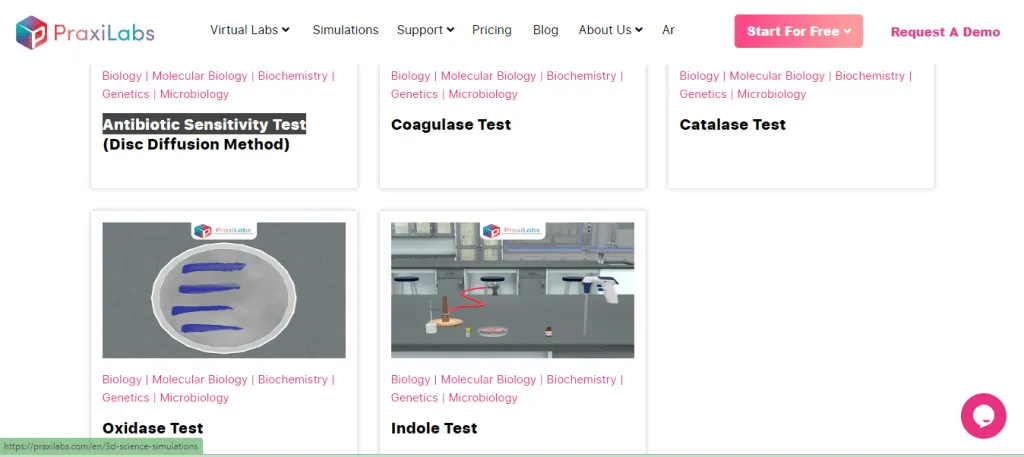Select Biochemistry tag on Oxidase Test card
Image resolution: width=1024 pixels, height=457 pixels.
click(x=293, y=379)
